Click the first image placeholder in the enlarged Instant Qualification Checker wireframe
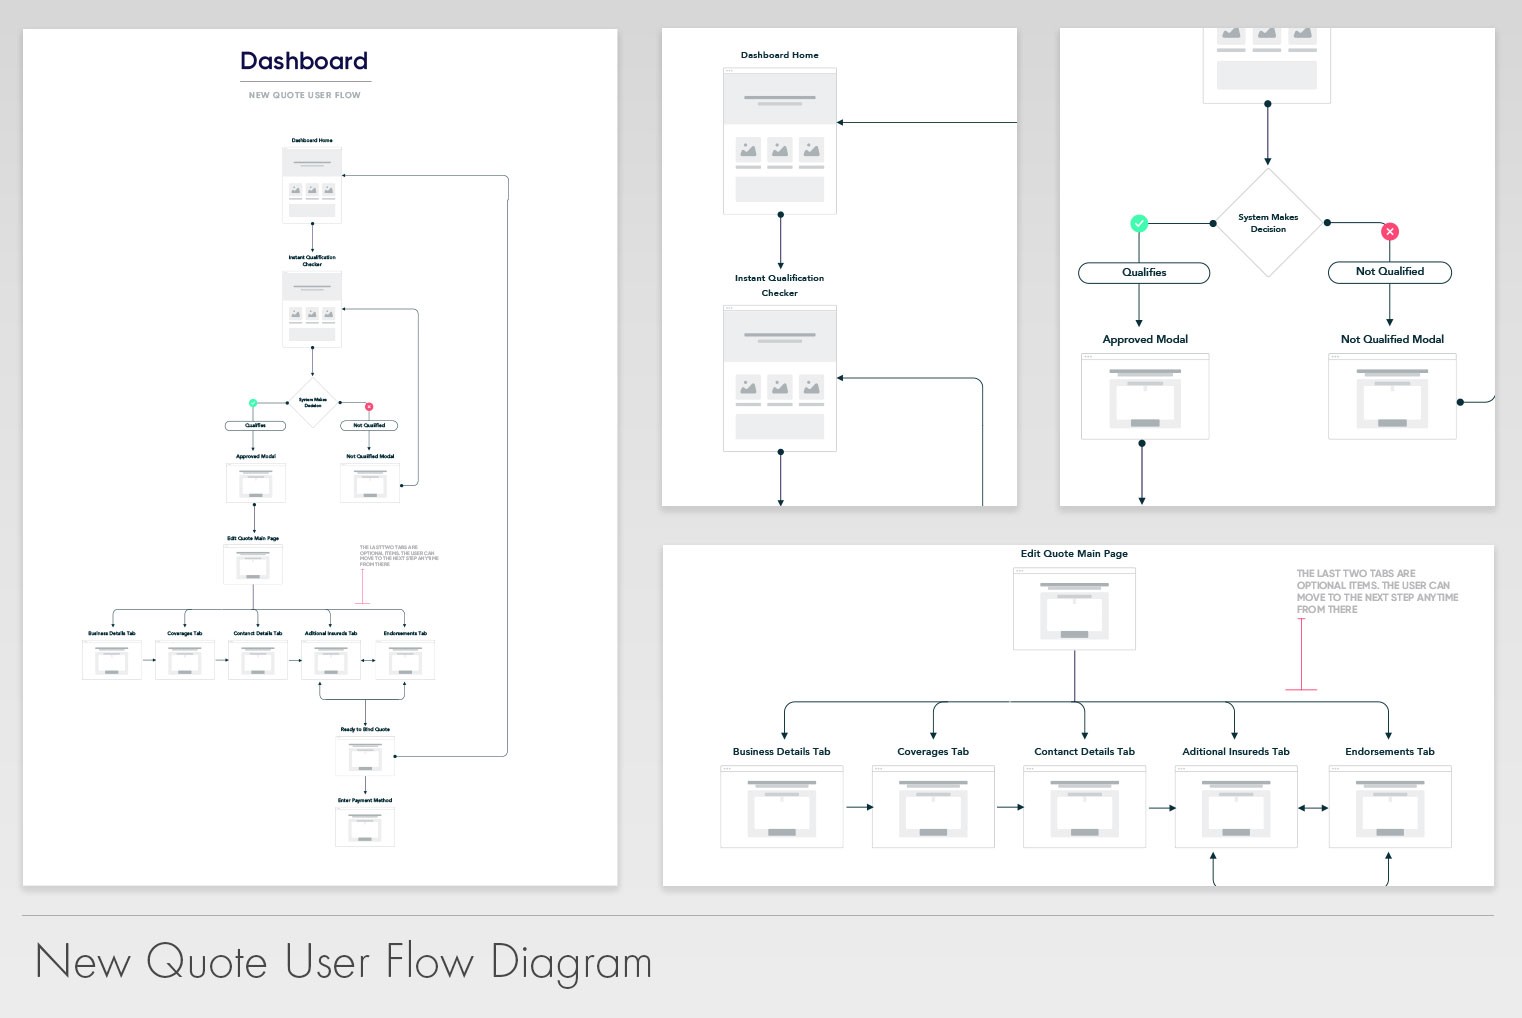 coord(748,387)
